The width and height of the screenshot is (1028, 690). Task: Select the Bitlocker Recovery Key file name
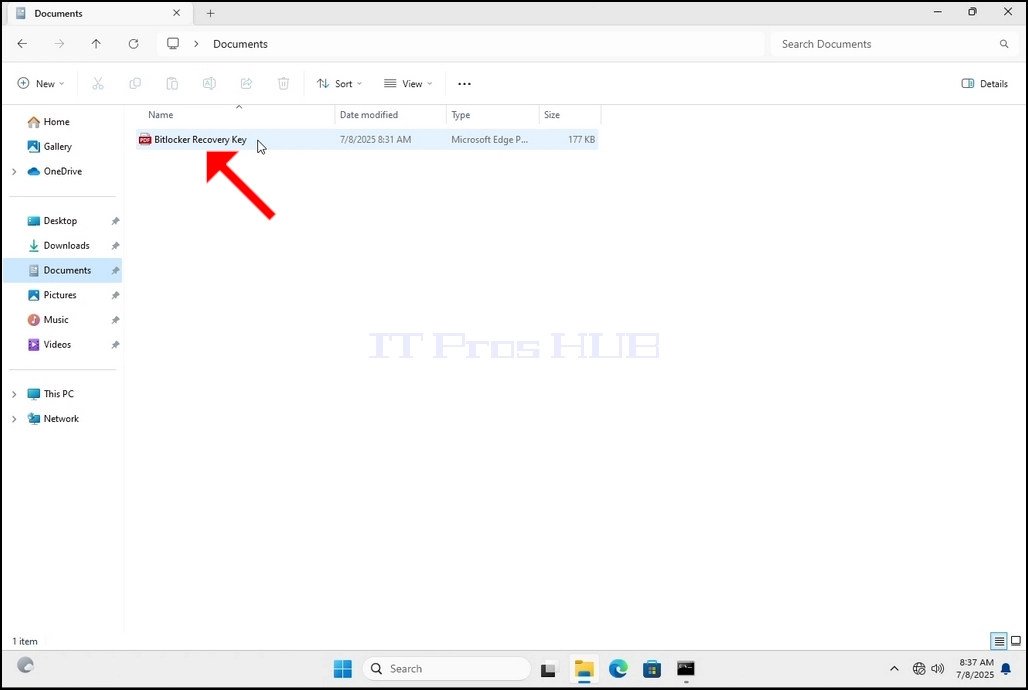(x=201, y=140)
